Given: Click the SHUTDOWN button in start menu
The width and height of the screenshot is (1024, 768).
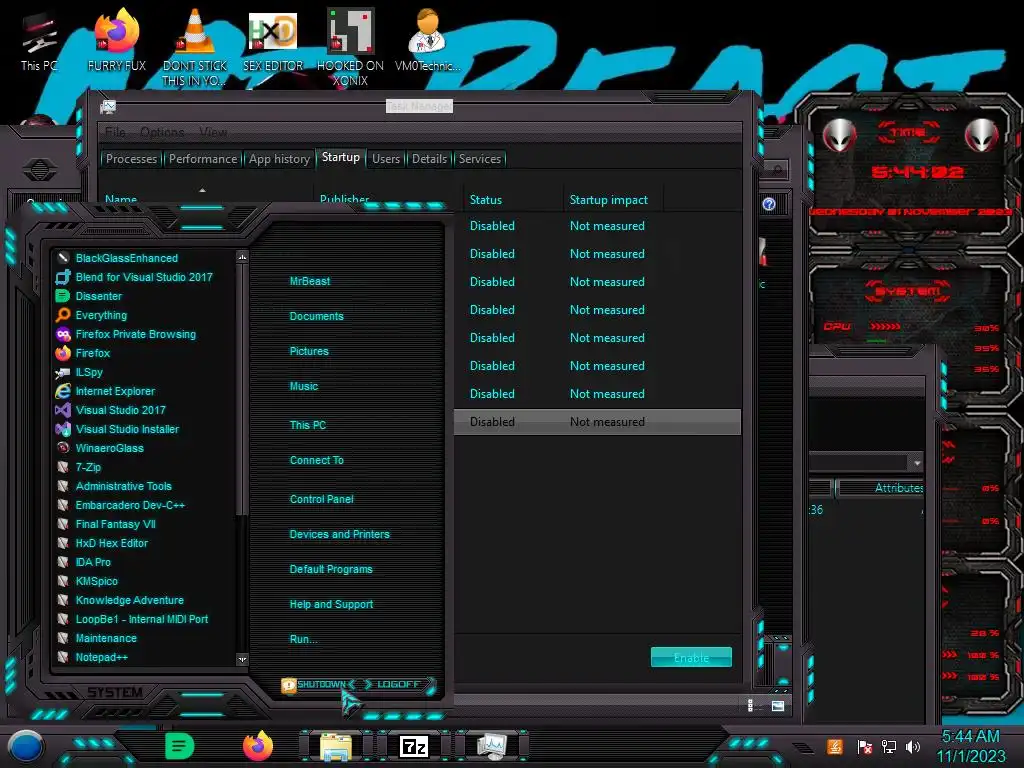Looking at the screenshot, I should tap(321, 684).
